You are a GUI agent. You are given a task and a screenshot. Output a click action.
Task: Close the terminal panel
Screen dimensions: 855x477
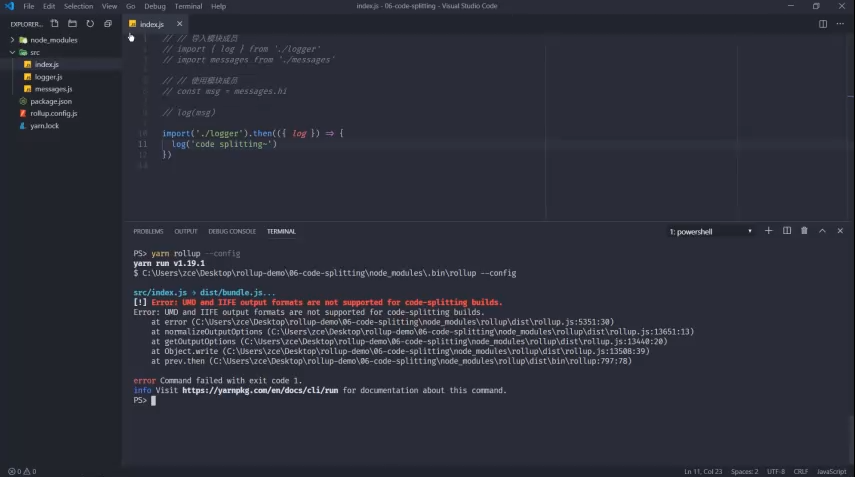(x=840, y=231)
